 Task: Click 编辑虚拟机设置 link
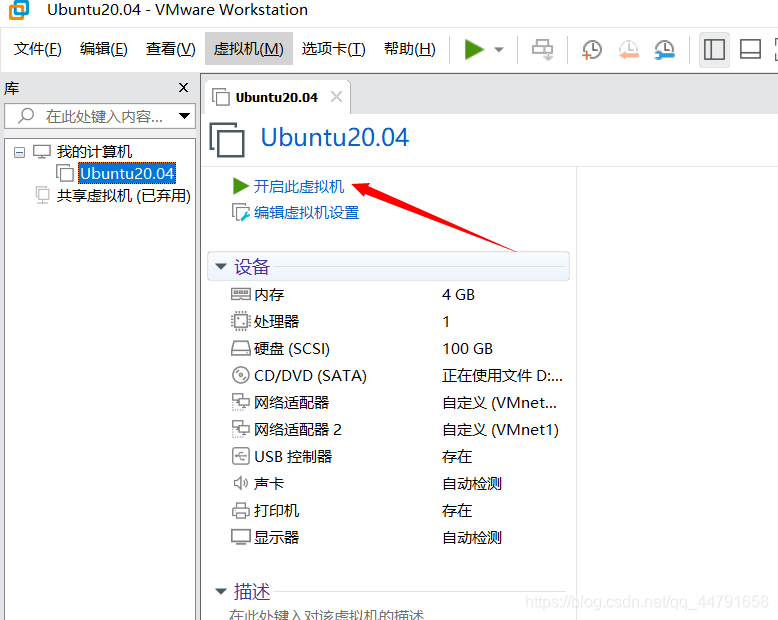coord(306,213)
